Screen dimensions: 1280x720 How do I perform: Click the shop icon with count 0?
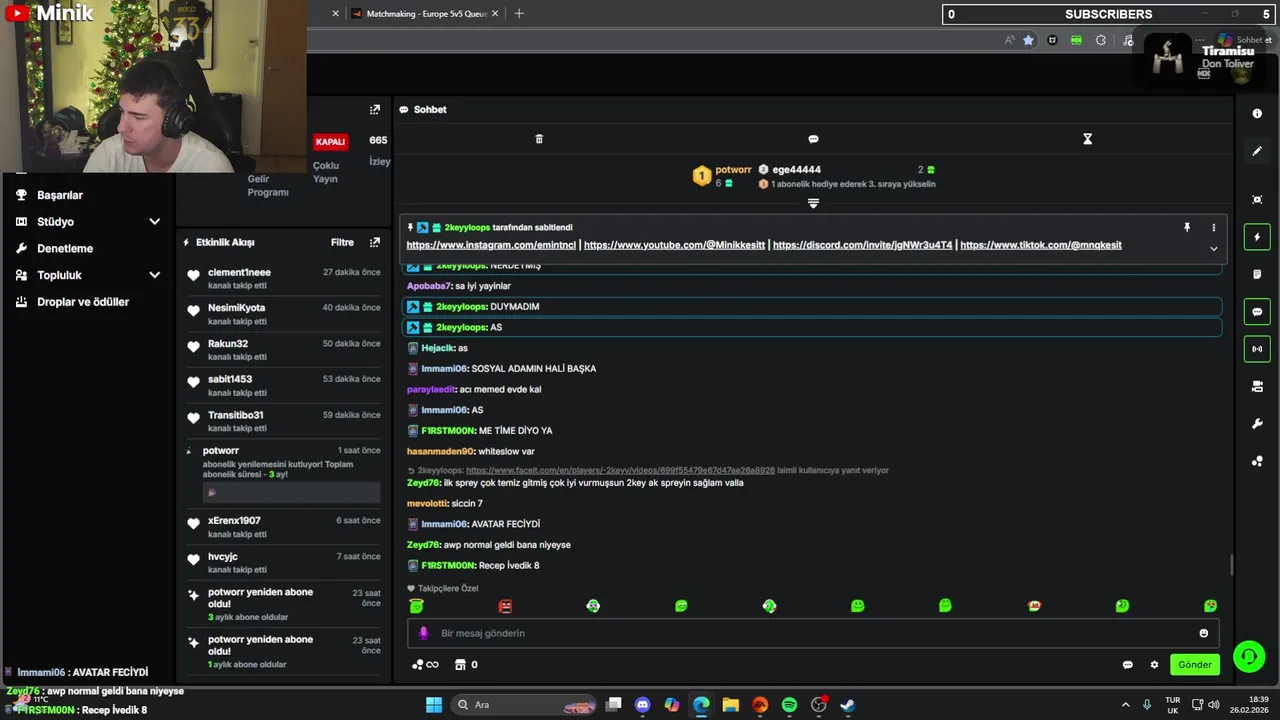[x=466, y=665]
